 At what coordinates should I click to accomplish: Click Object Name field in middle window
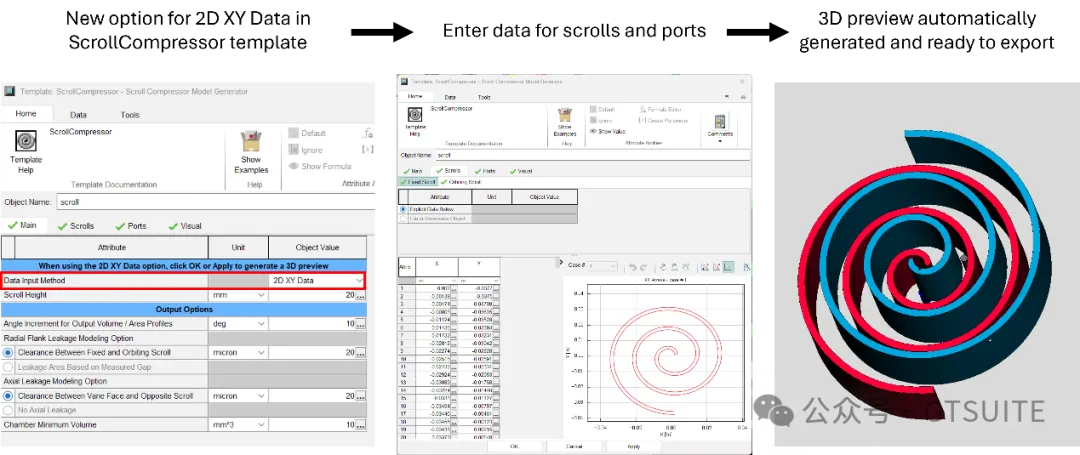click(591, 156)
